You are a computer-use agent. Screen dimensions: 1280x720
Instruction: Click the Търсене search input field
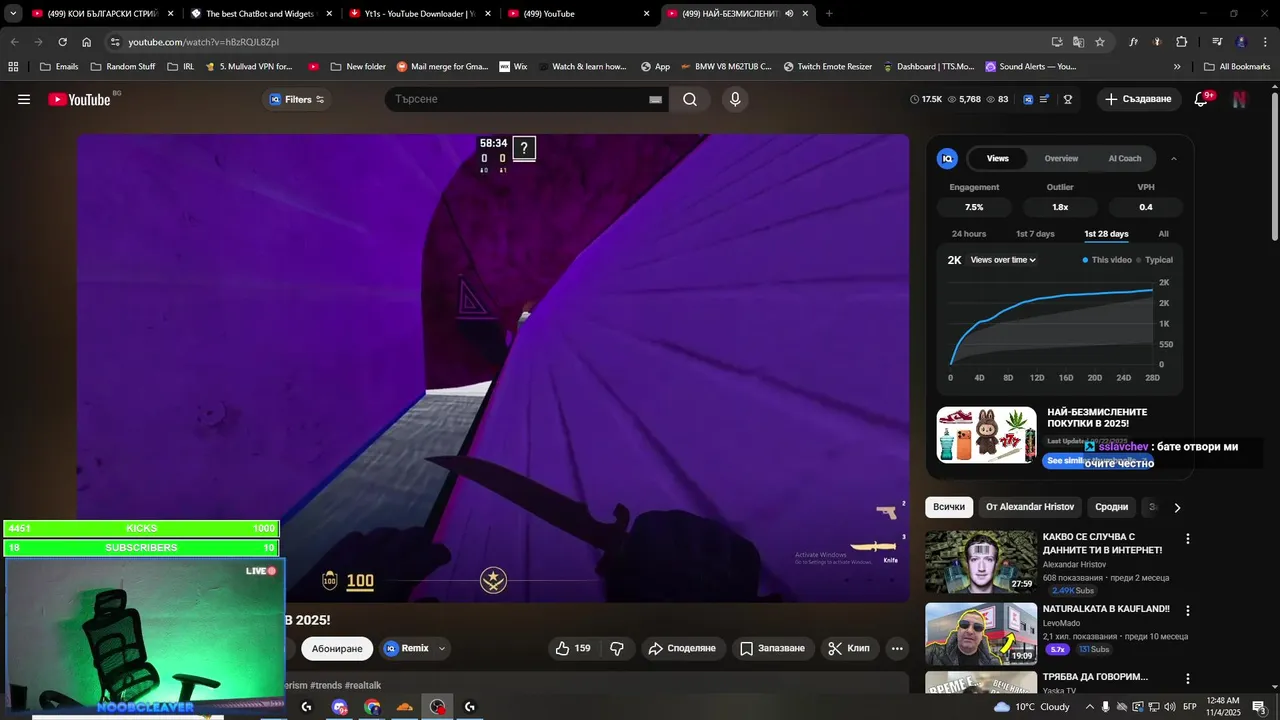coord(515,99)
